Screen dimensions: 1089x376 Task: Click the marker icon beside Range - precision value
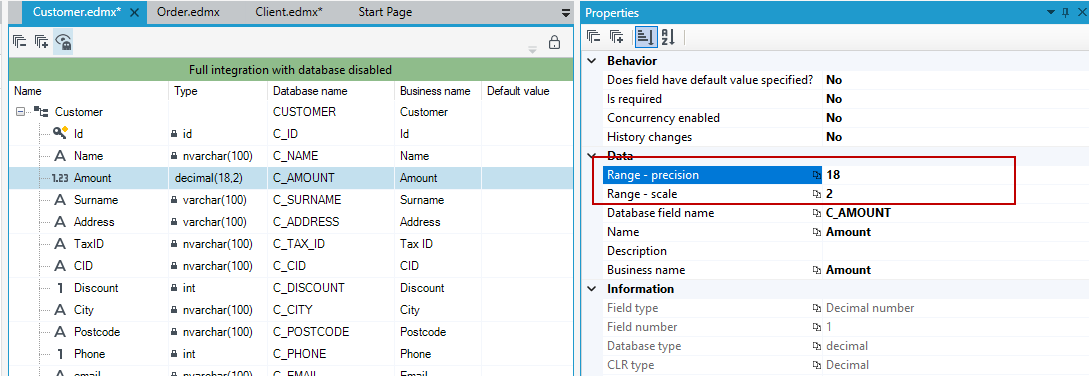[817, 175]
